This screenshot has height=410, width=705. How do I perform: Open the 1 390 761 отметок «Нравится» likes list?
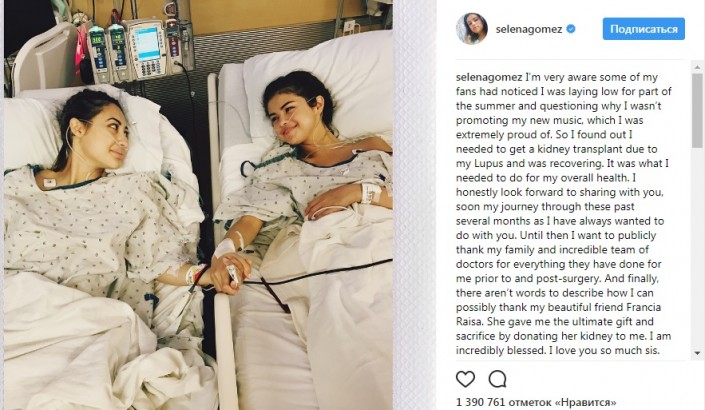(x=536, y=402)
